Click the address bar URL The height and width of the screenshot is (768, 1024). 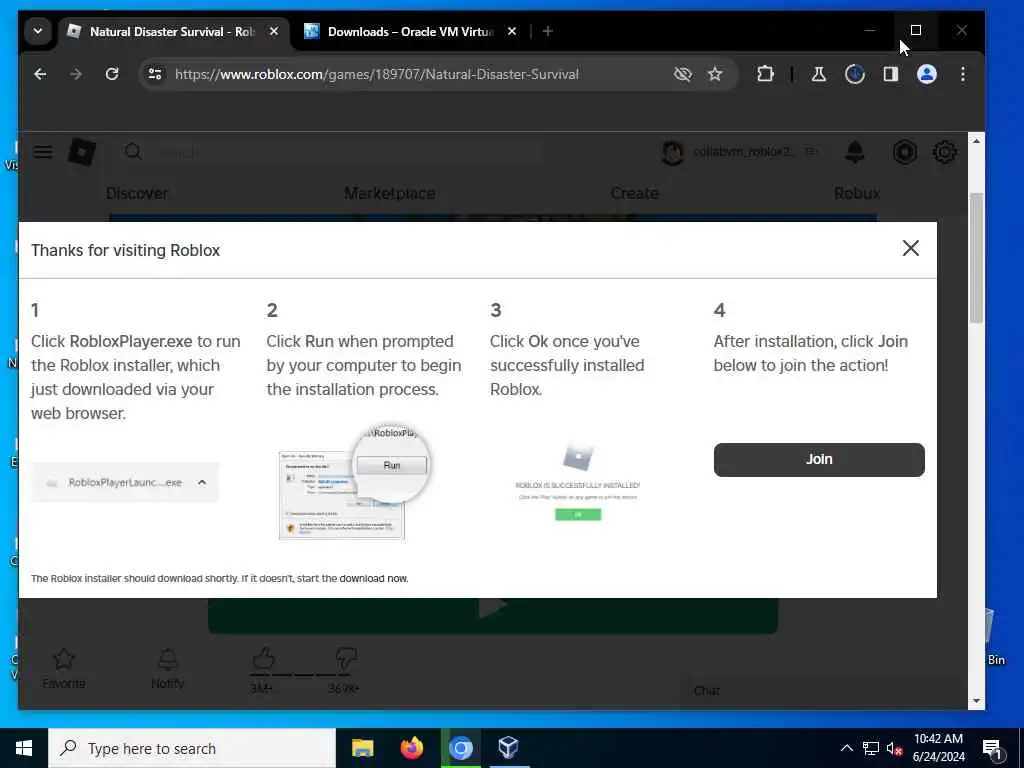point(377,74)
